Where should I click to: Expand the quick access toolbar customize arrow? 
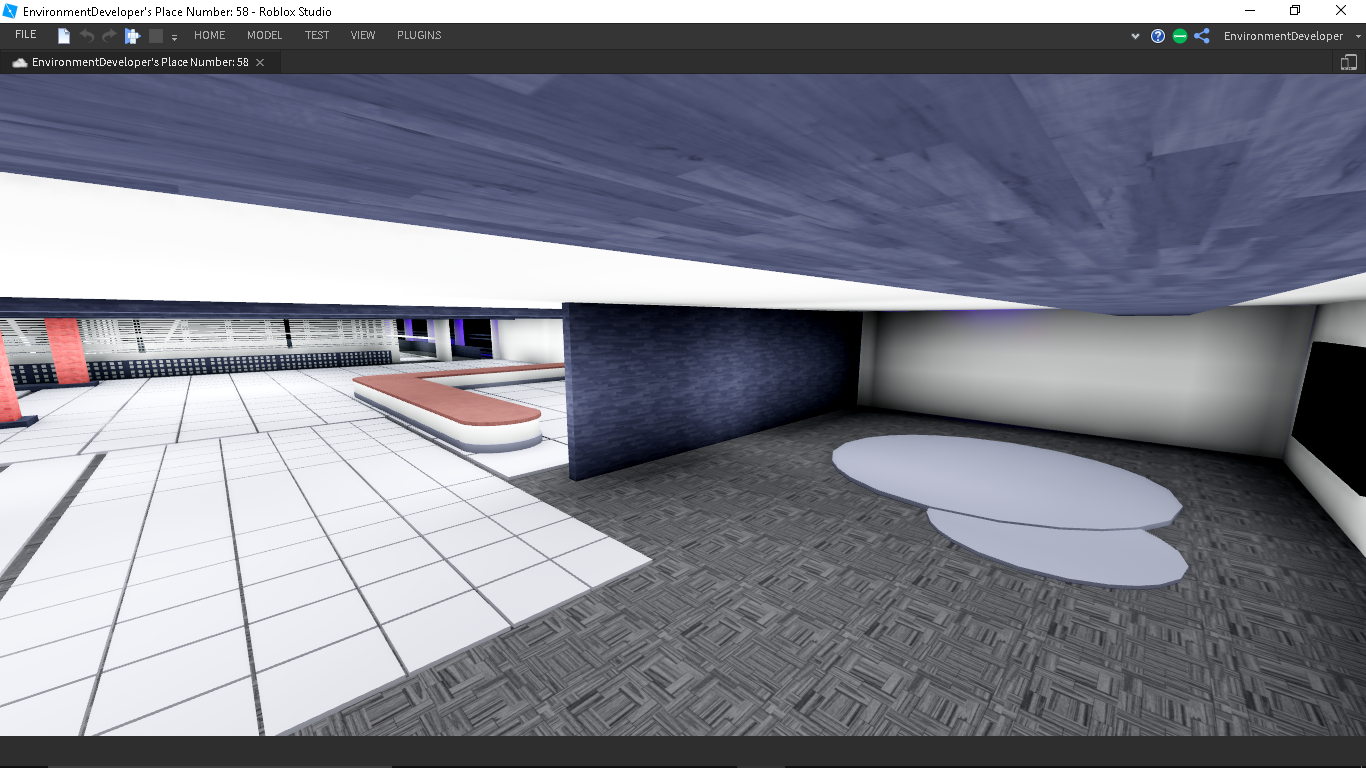click(174, 37)
